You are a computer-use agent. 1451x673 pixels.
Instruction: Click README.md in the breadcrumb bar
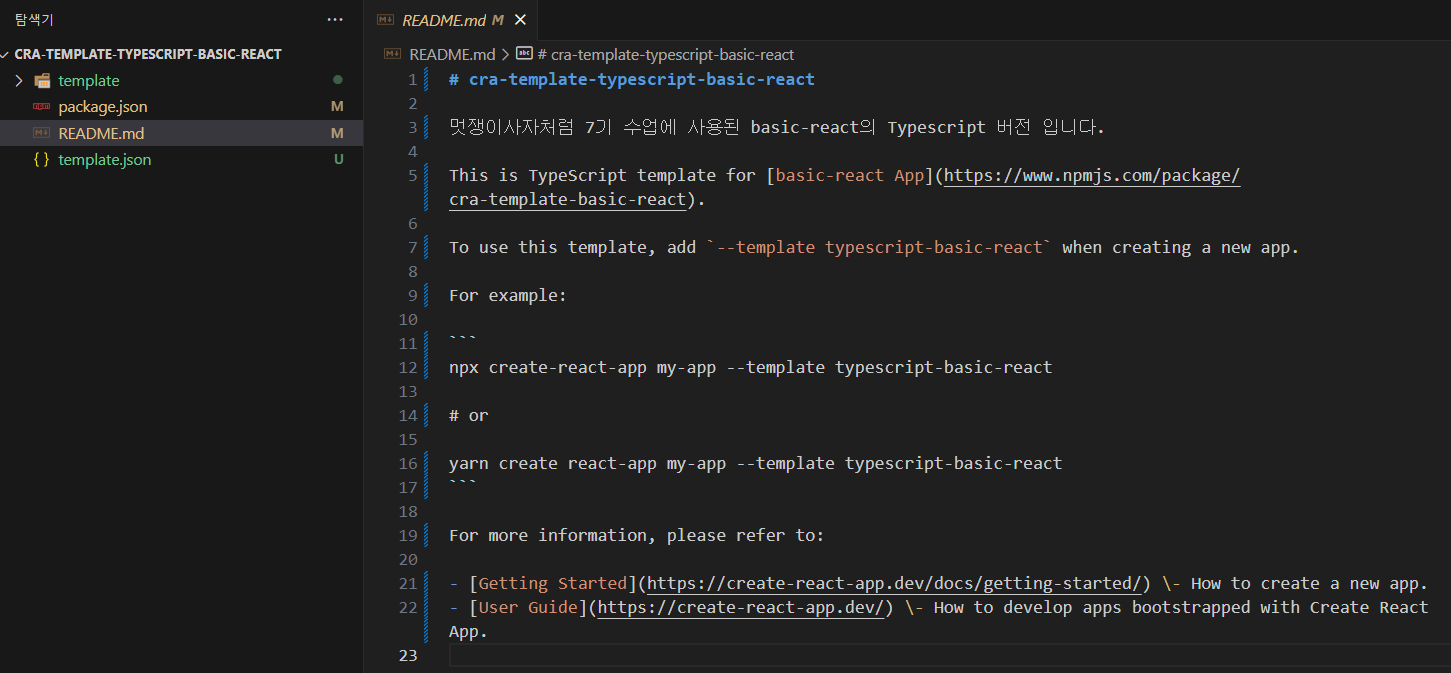[x=452, y=54]
